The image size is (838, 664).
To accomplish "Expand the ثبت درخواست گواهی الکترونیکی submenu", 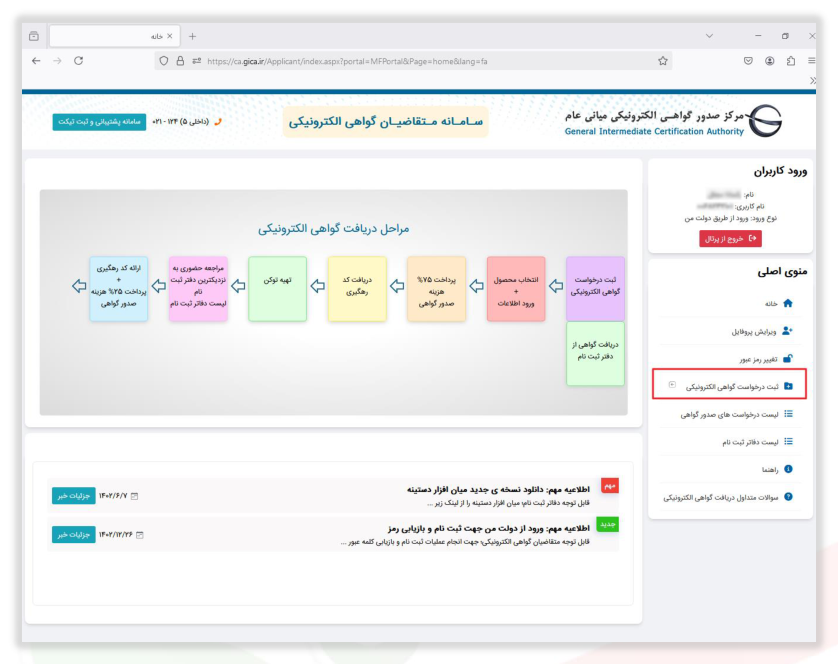I will (x=672, y=385).
